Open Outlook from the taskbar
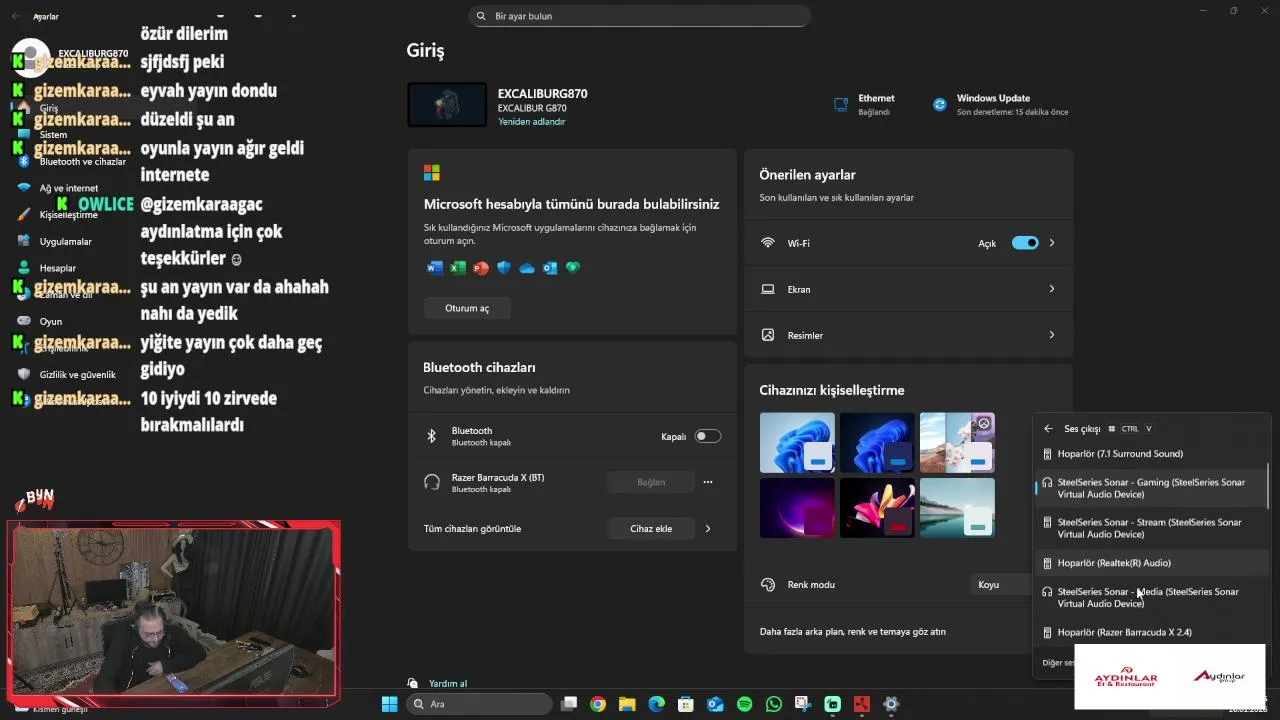Image resolution: width=1280 pixels, height=720 pixels. (715, 704)
